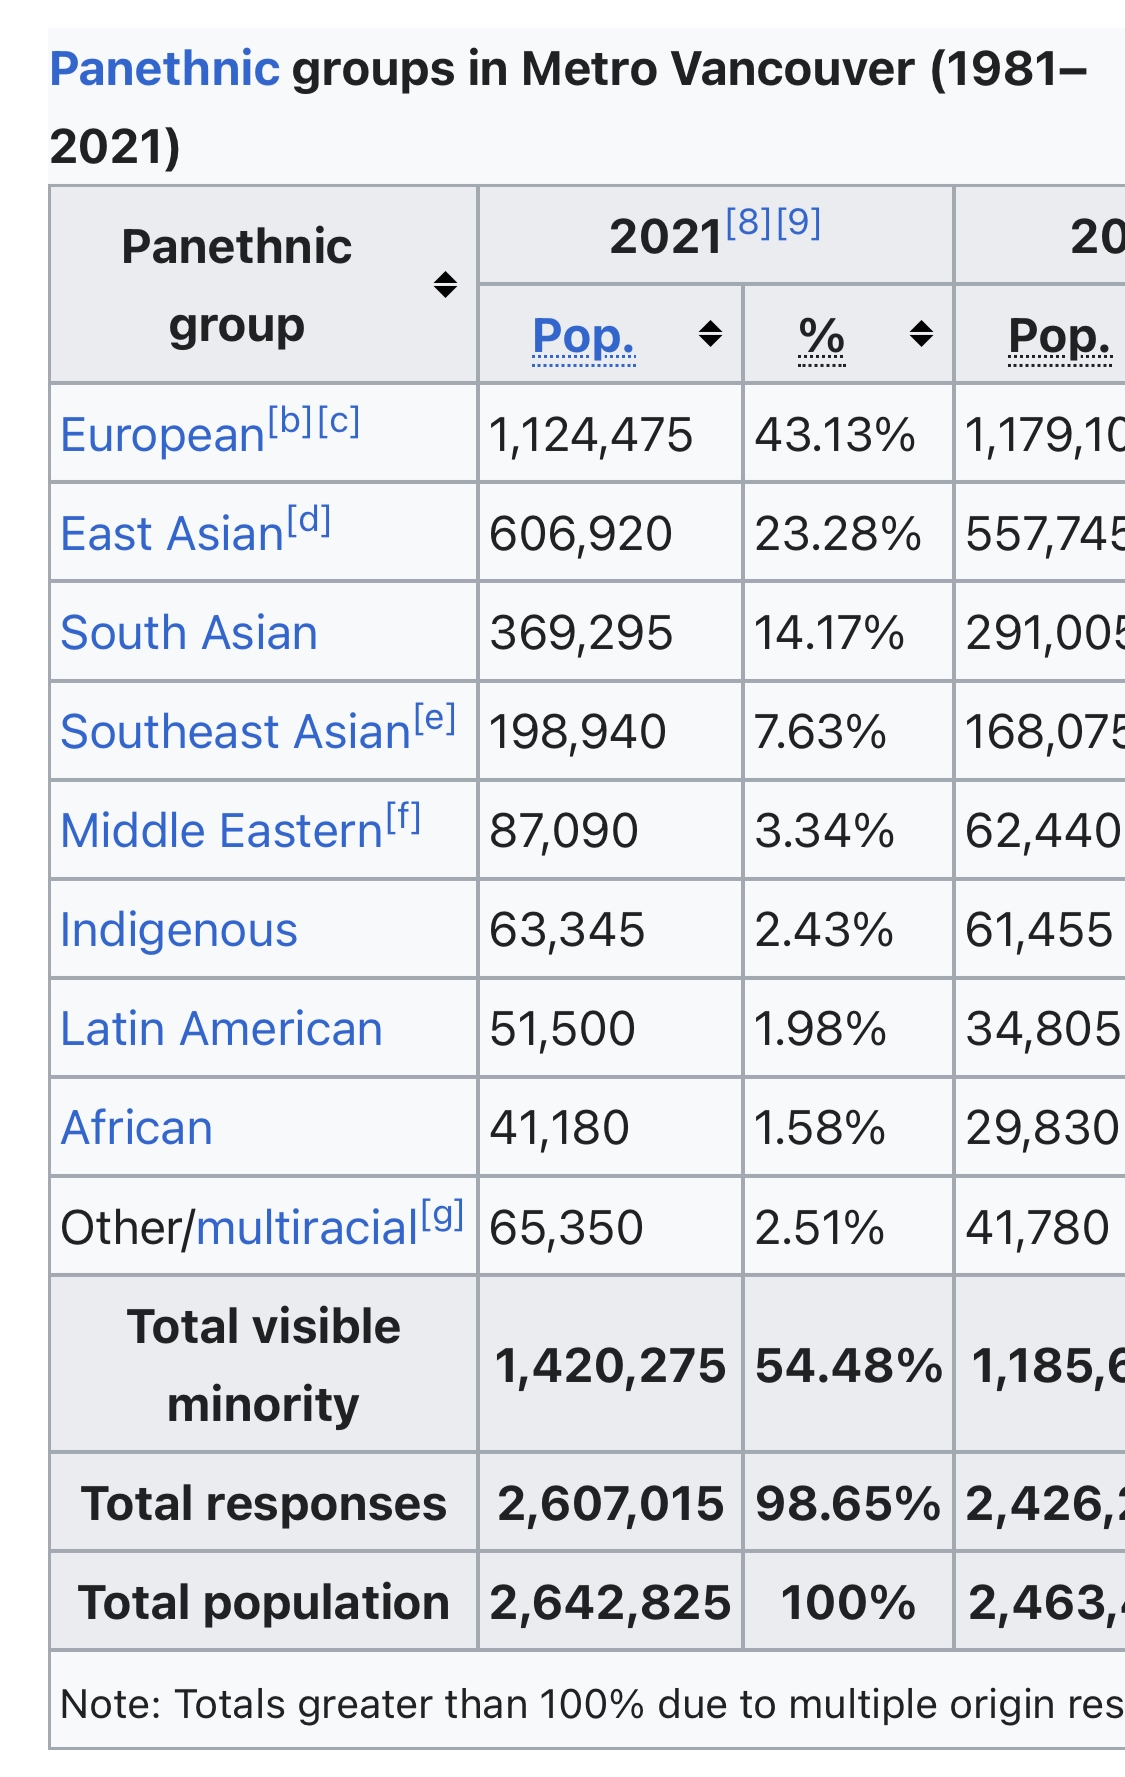Screen dimensions: 1125x1777
Task: Sort by 2021 percentage column arrows
Action: 921,334
